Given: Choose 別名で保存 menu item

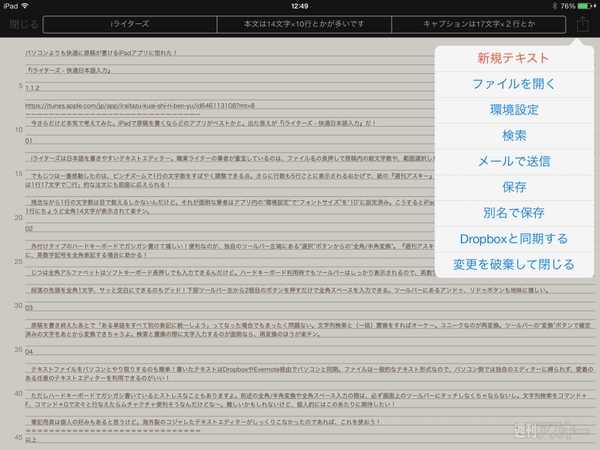Looking at the screenshot, I should point(514,213).
